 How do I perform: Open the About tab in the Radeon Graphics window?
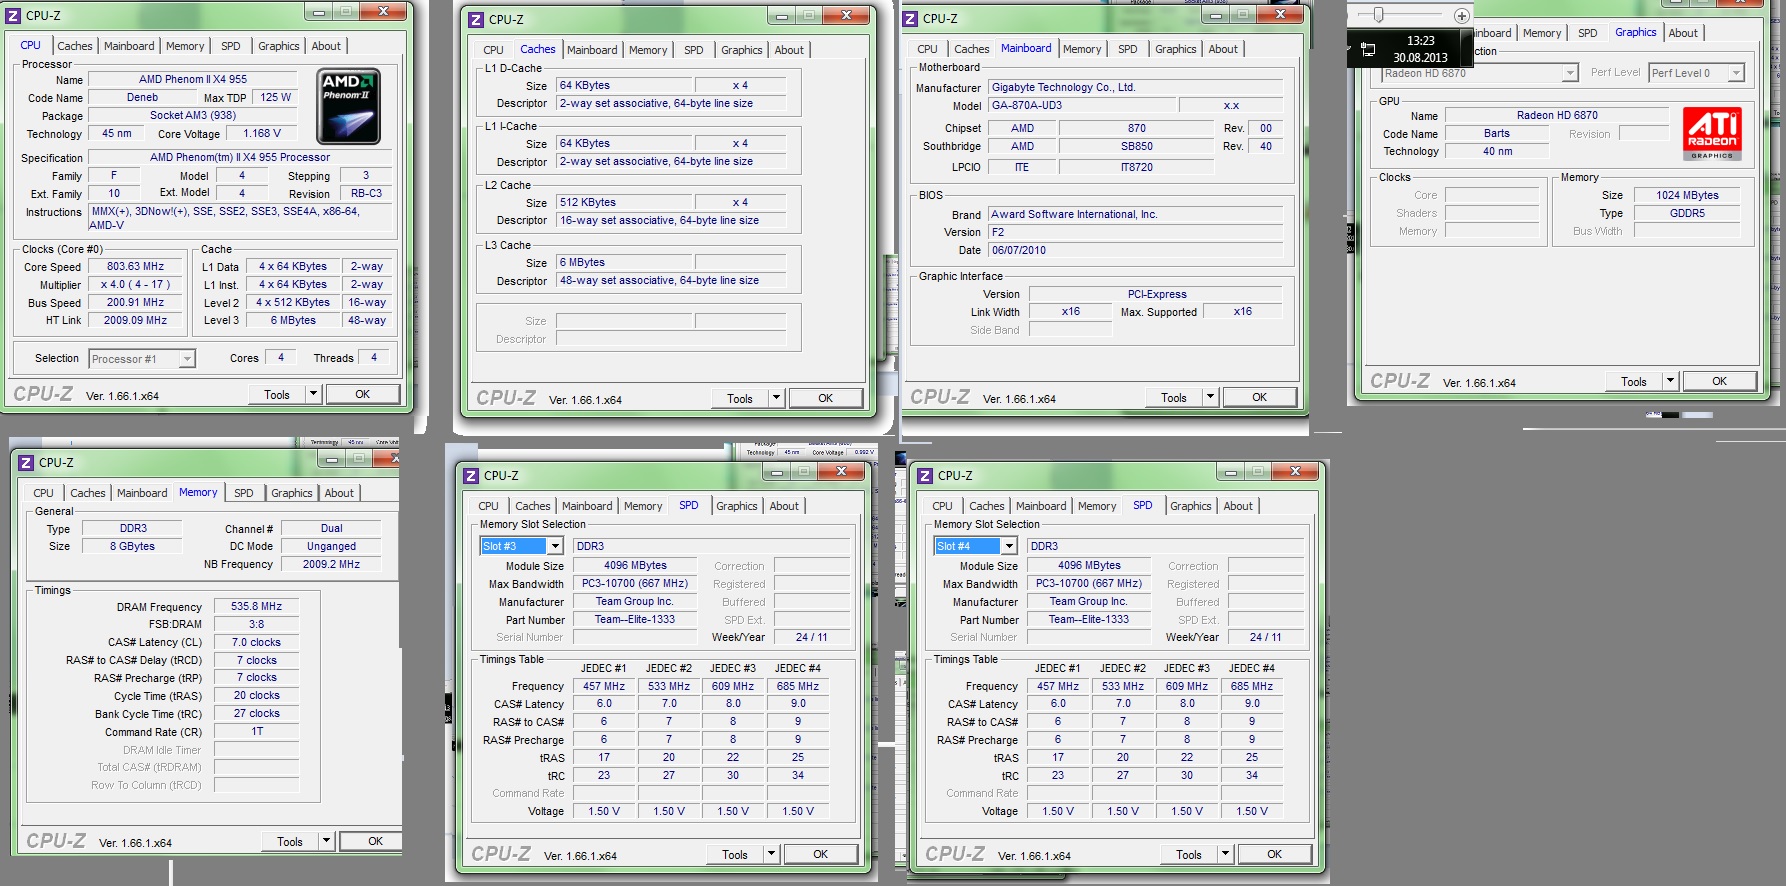pos(1683,33)
